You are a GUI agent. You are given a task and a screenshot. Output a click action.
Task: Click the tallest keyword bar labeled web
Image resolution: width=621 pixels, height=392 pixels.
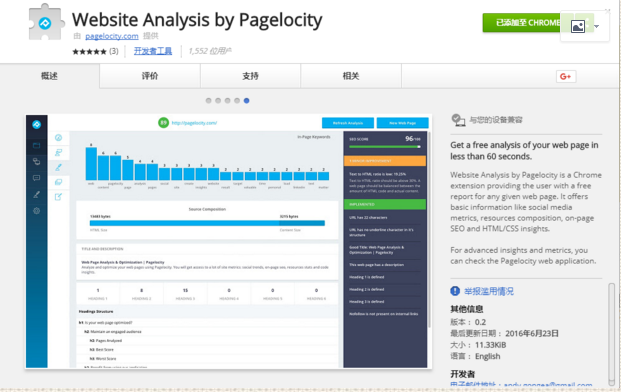91,164
